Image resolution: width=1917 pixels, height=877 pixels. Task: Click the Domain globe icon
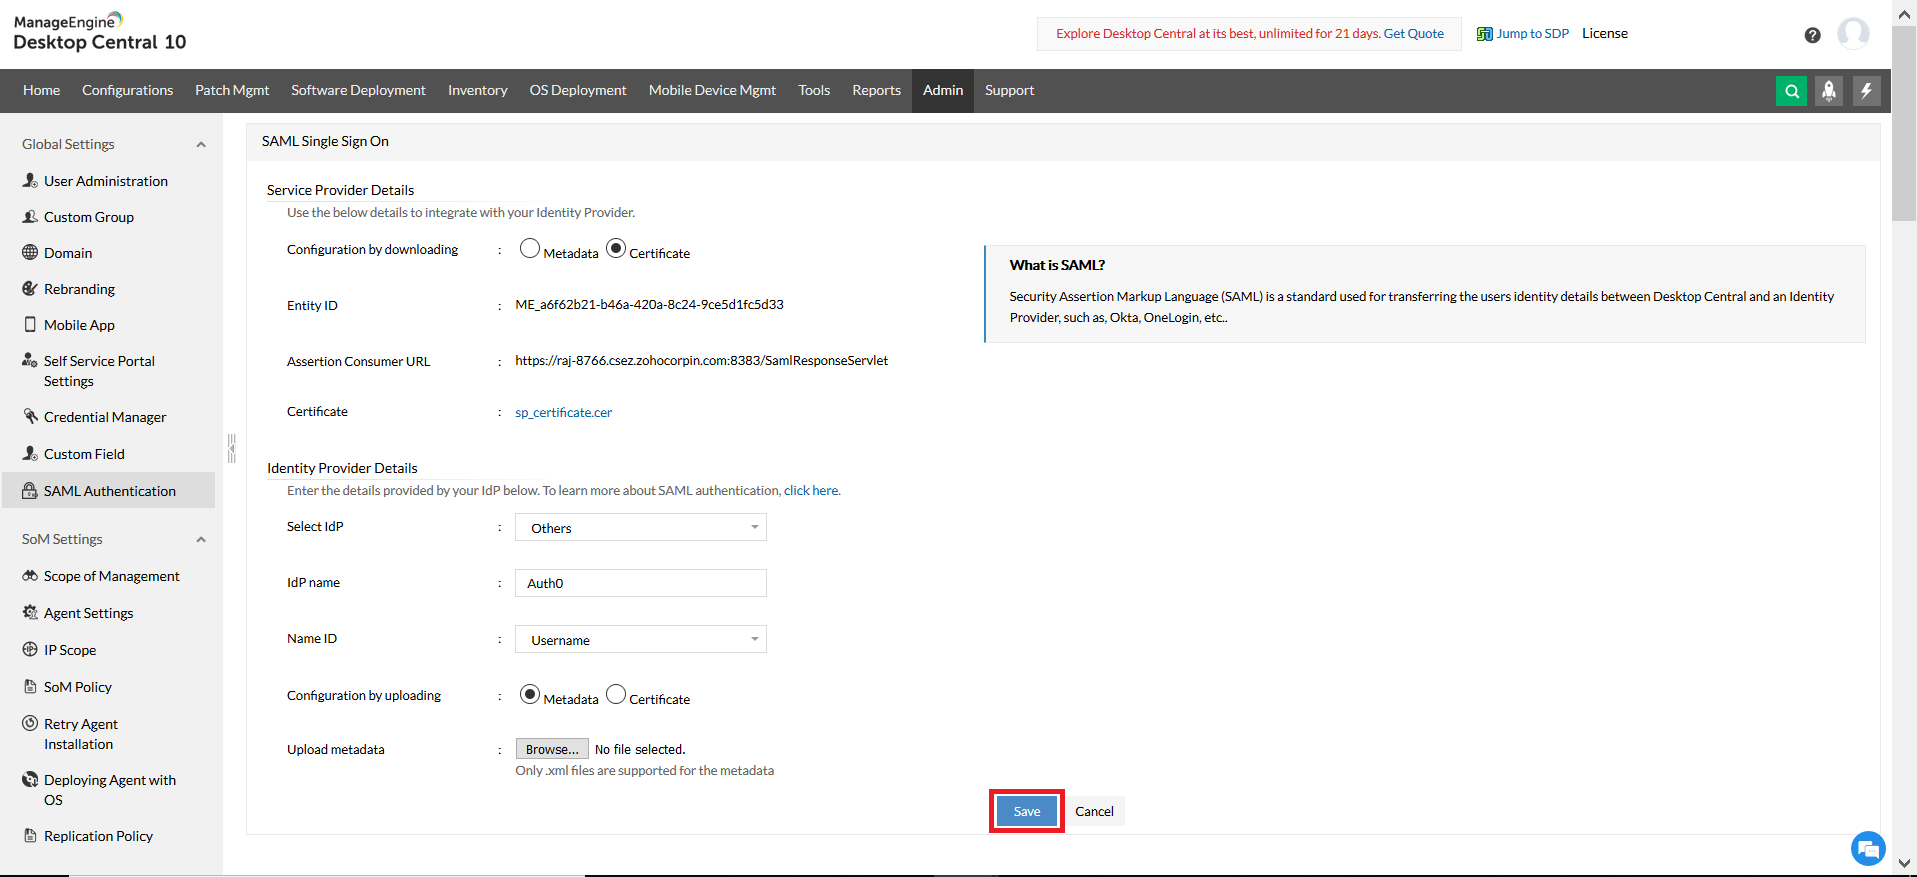pos(30,252)
